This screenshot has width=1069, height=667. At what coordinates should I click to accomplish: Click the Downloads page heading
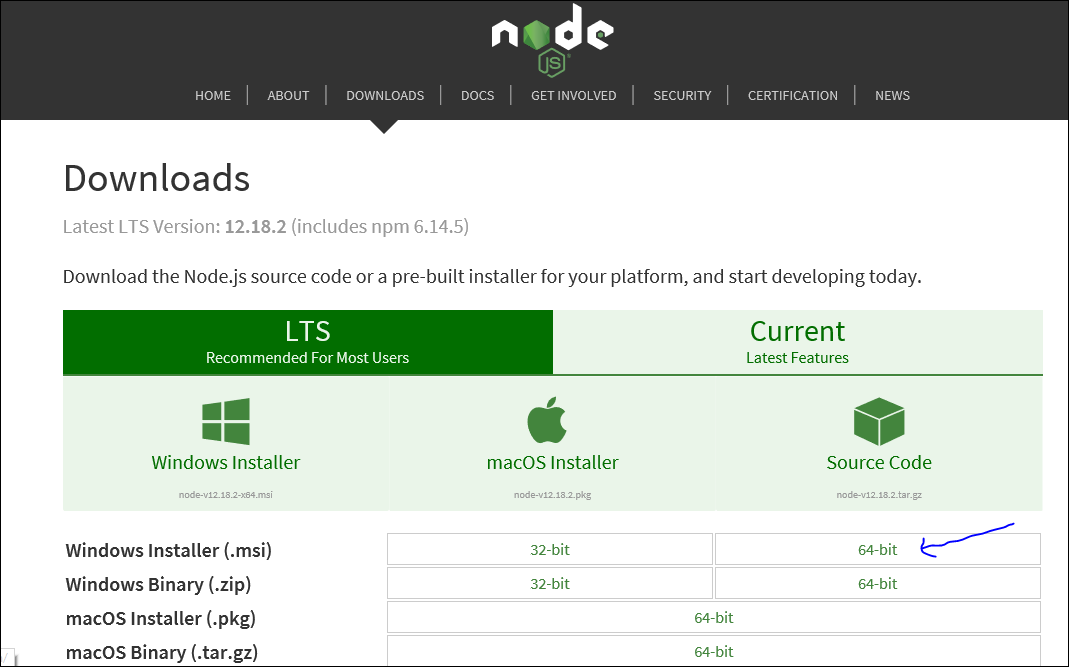157,178
